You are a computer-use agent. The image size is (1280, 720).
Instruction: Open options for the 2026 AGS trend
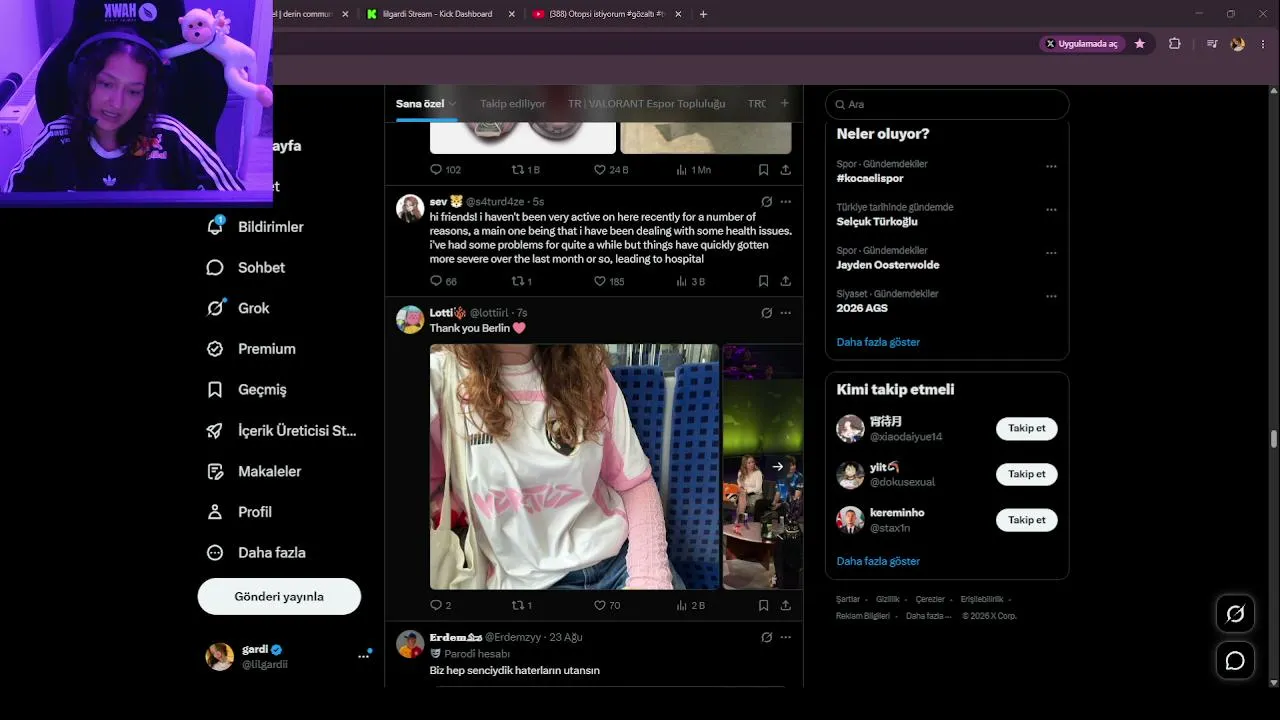[x=1051, y=297]
